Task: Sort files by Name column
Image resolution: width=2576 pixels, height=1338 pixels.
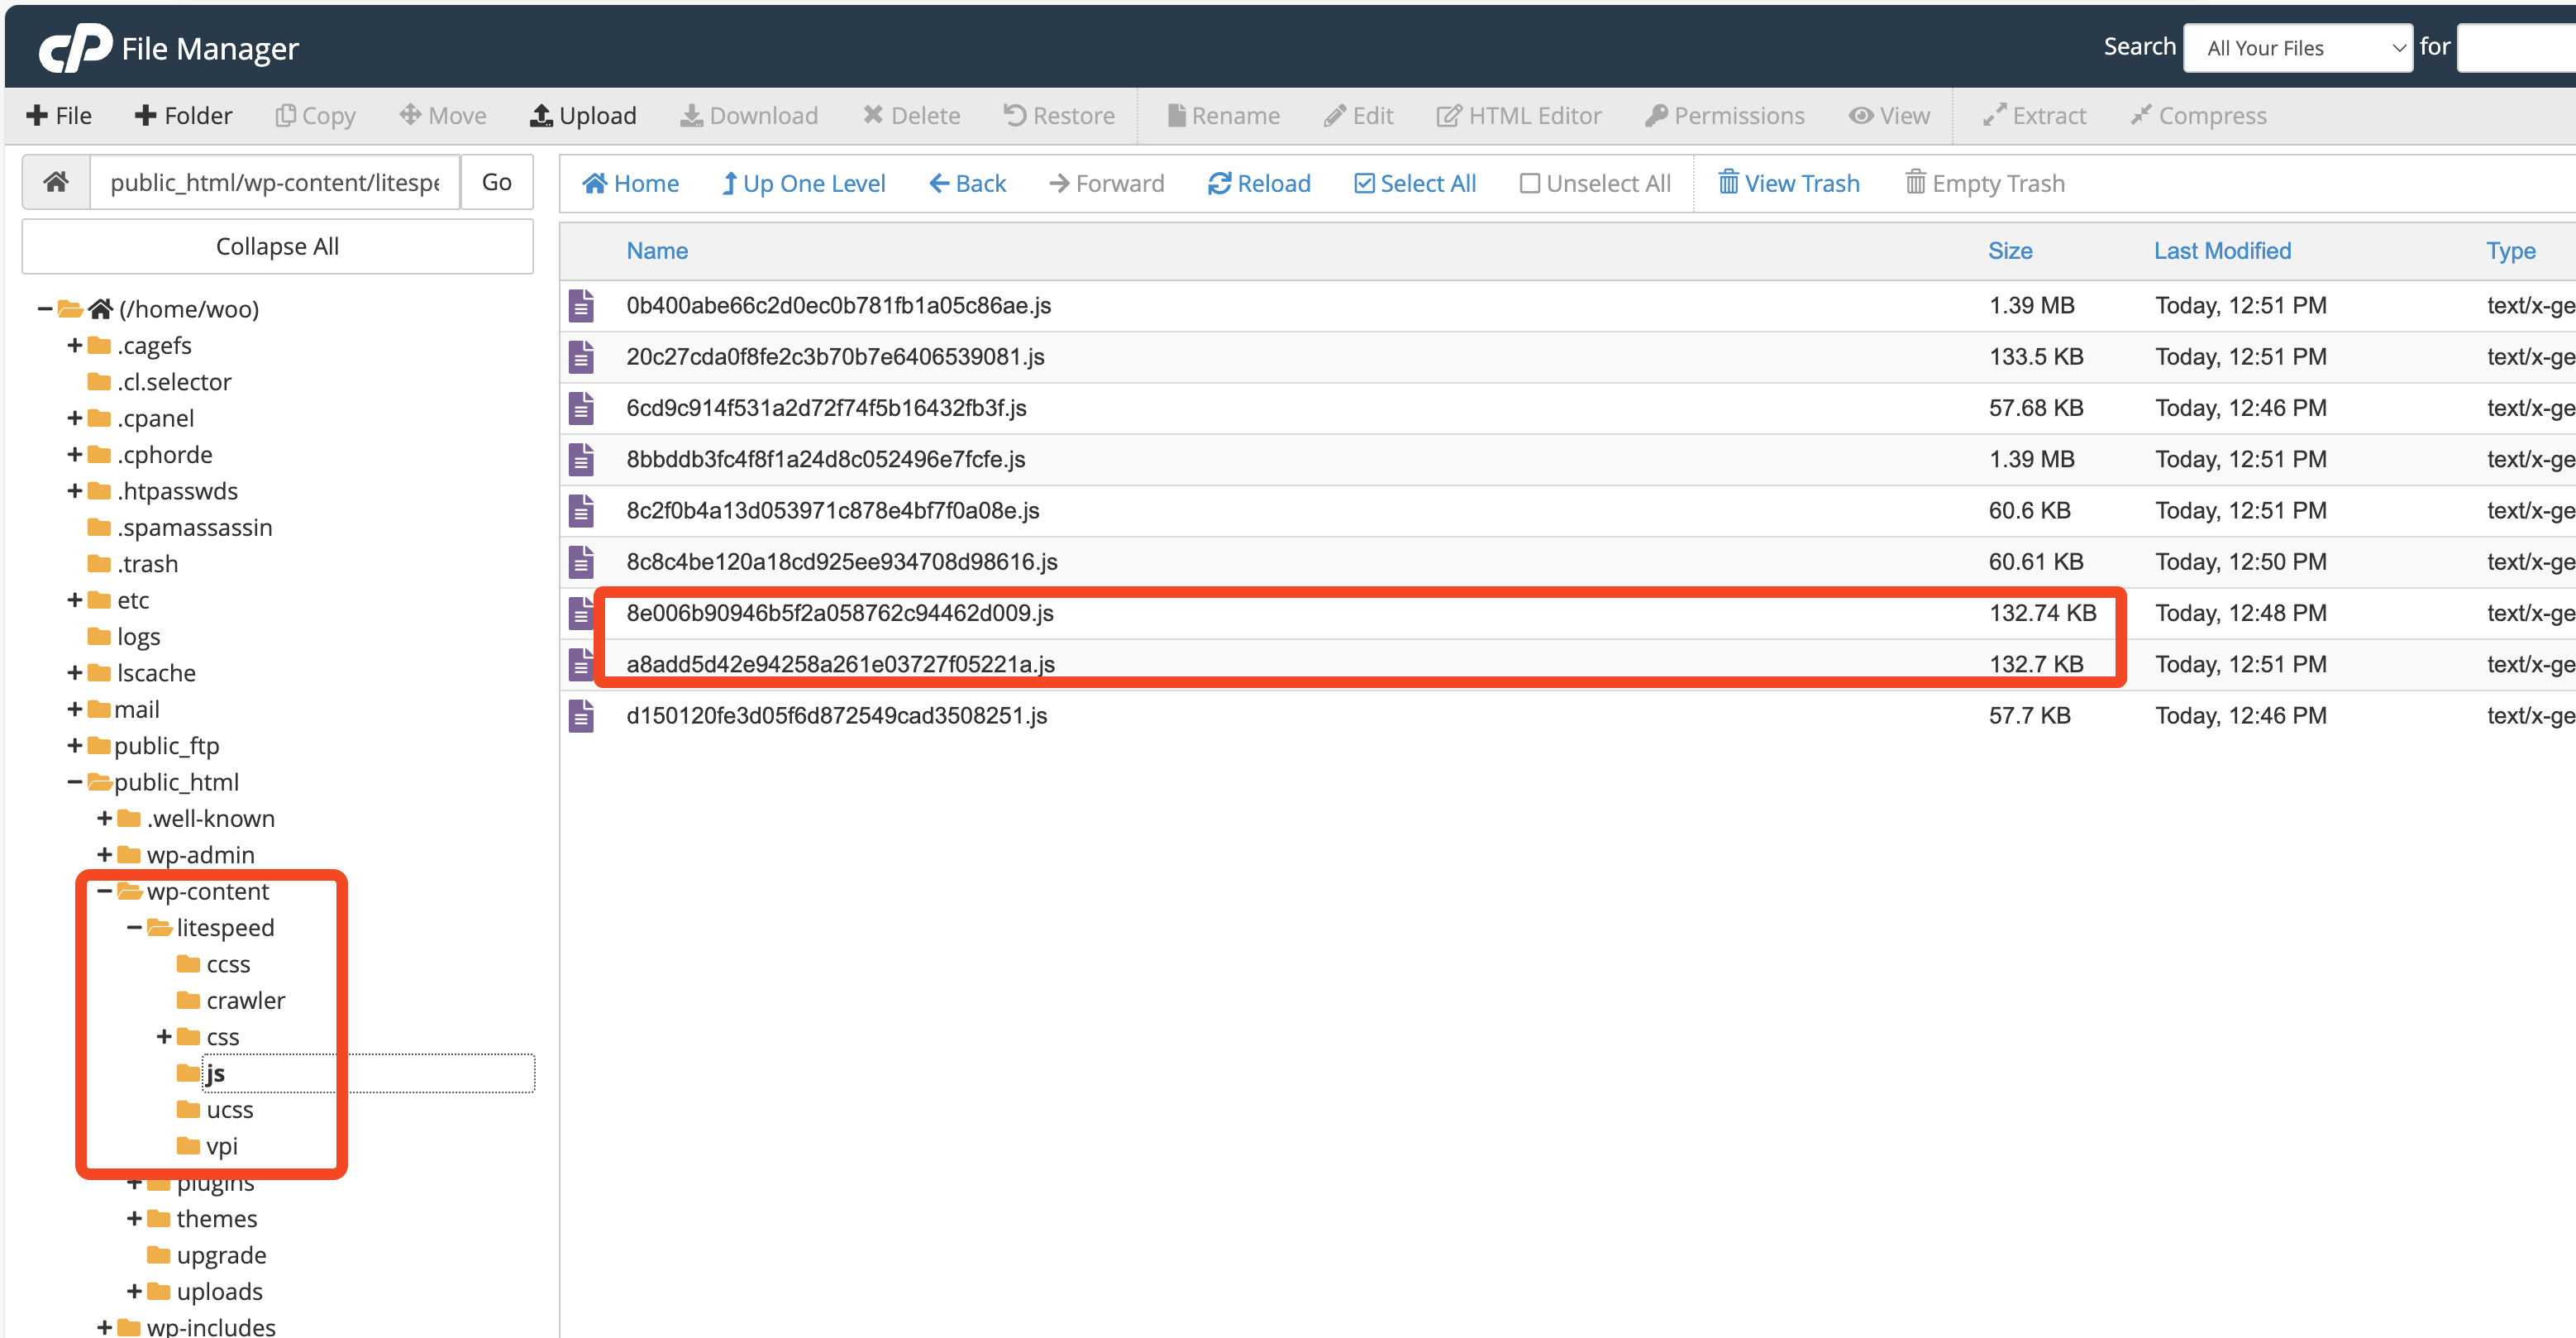Action: coord(657,251)
